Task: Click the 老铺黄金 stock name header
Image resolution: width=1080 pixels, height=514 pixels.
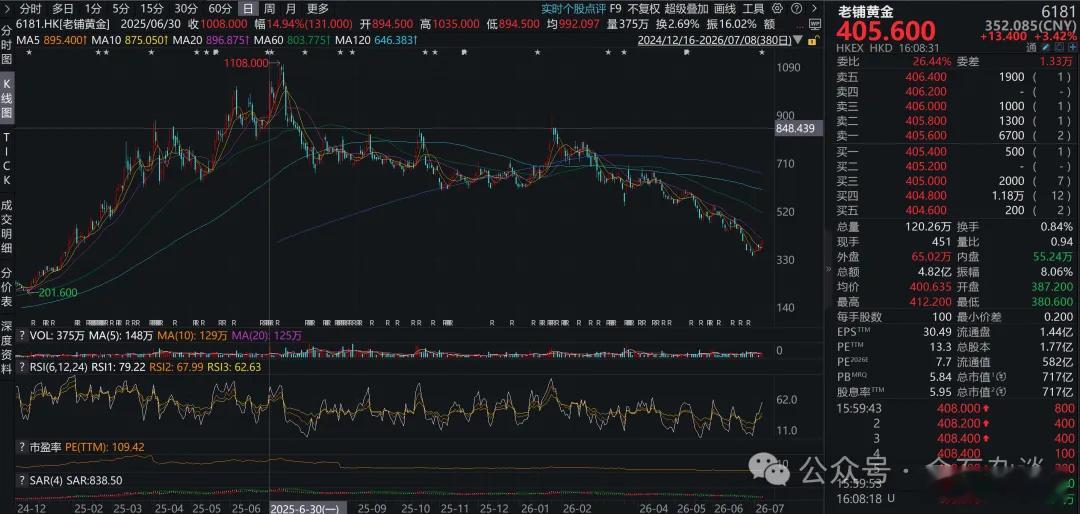Action: point(866,11)
